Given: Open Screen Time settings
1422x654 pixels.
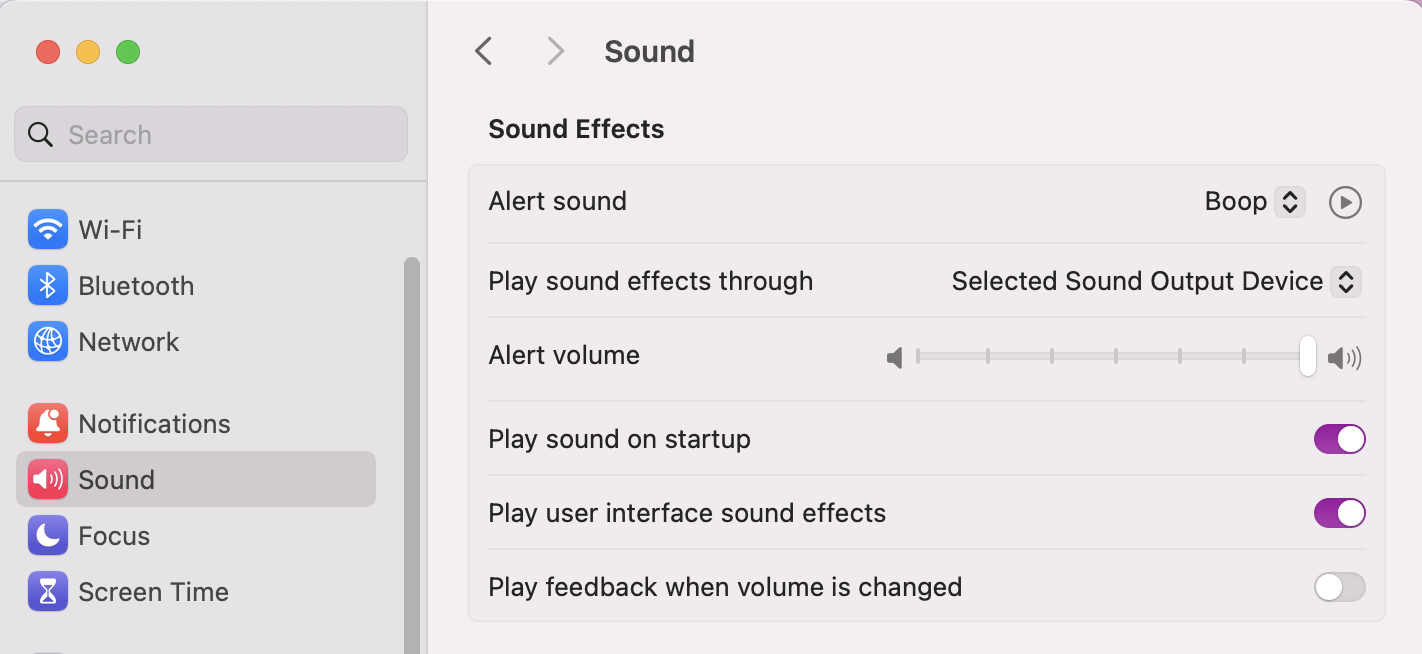Looking at the screenshot, I should point(152,591).
